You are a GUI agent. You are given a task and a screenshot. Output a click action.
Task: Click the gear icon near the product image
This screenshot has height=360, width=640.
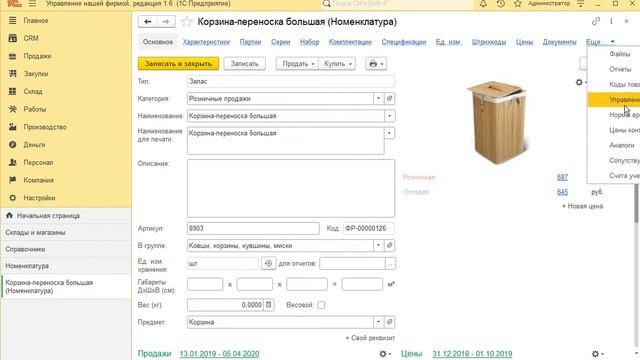580,82
